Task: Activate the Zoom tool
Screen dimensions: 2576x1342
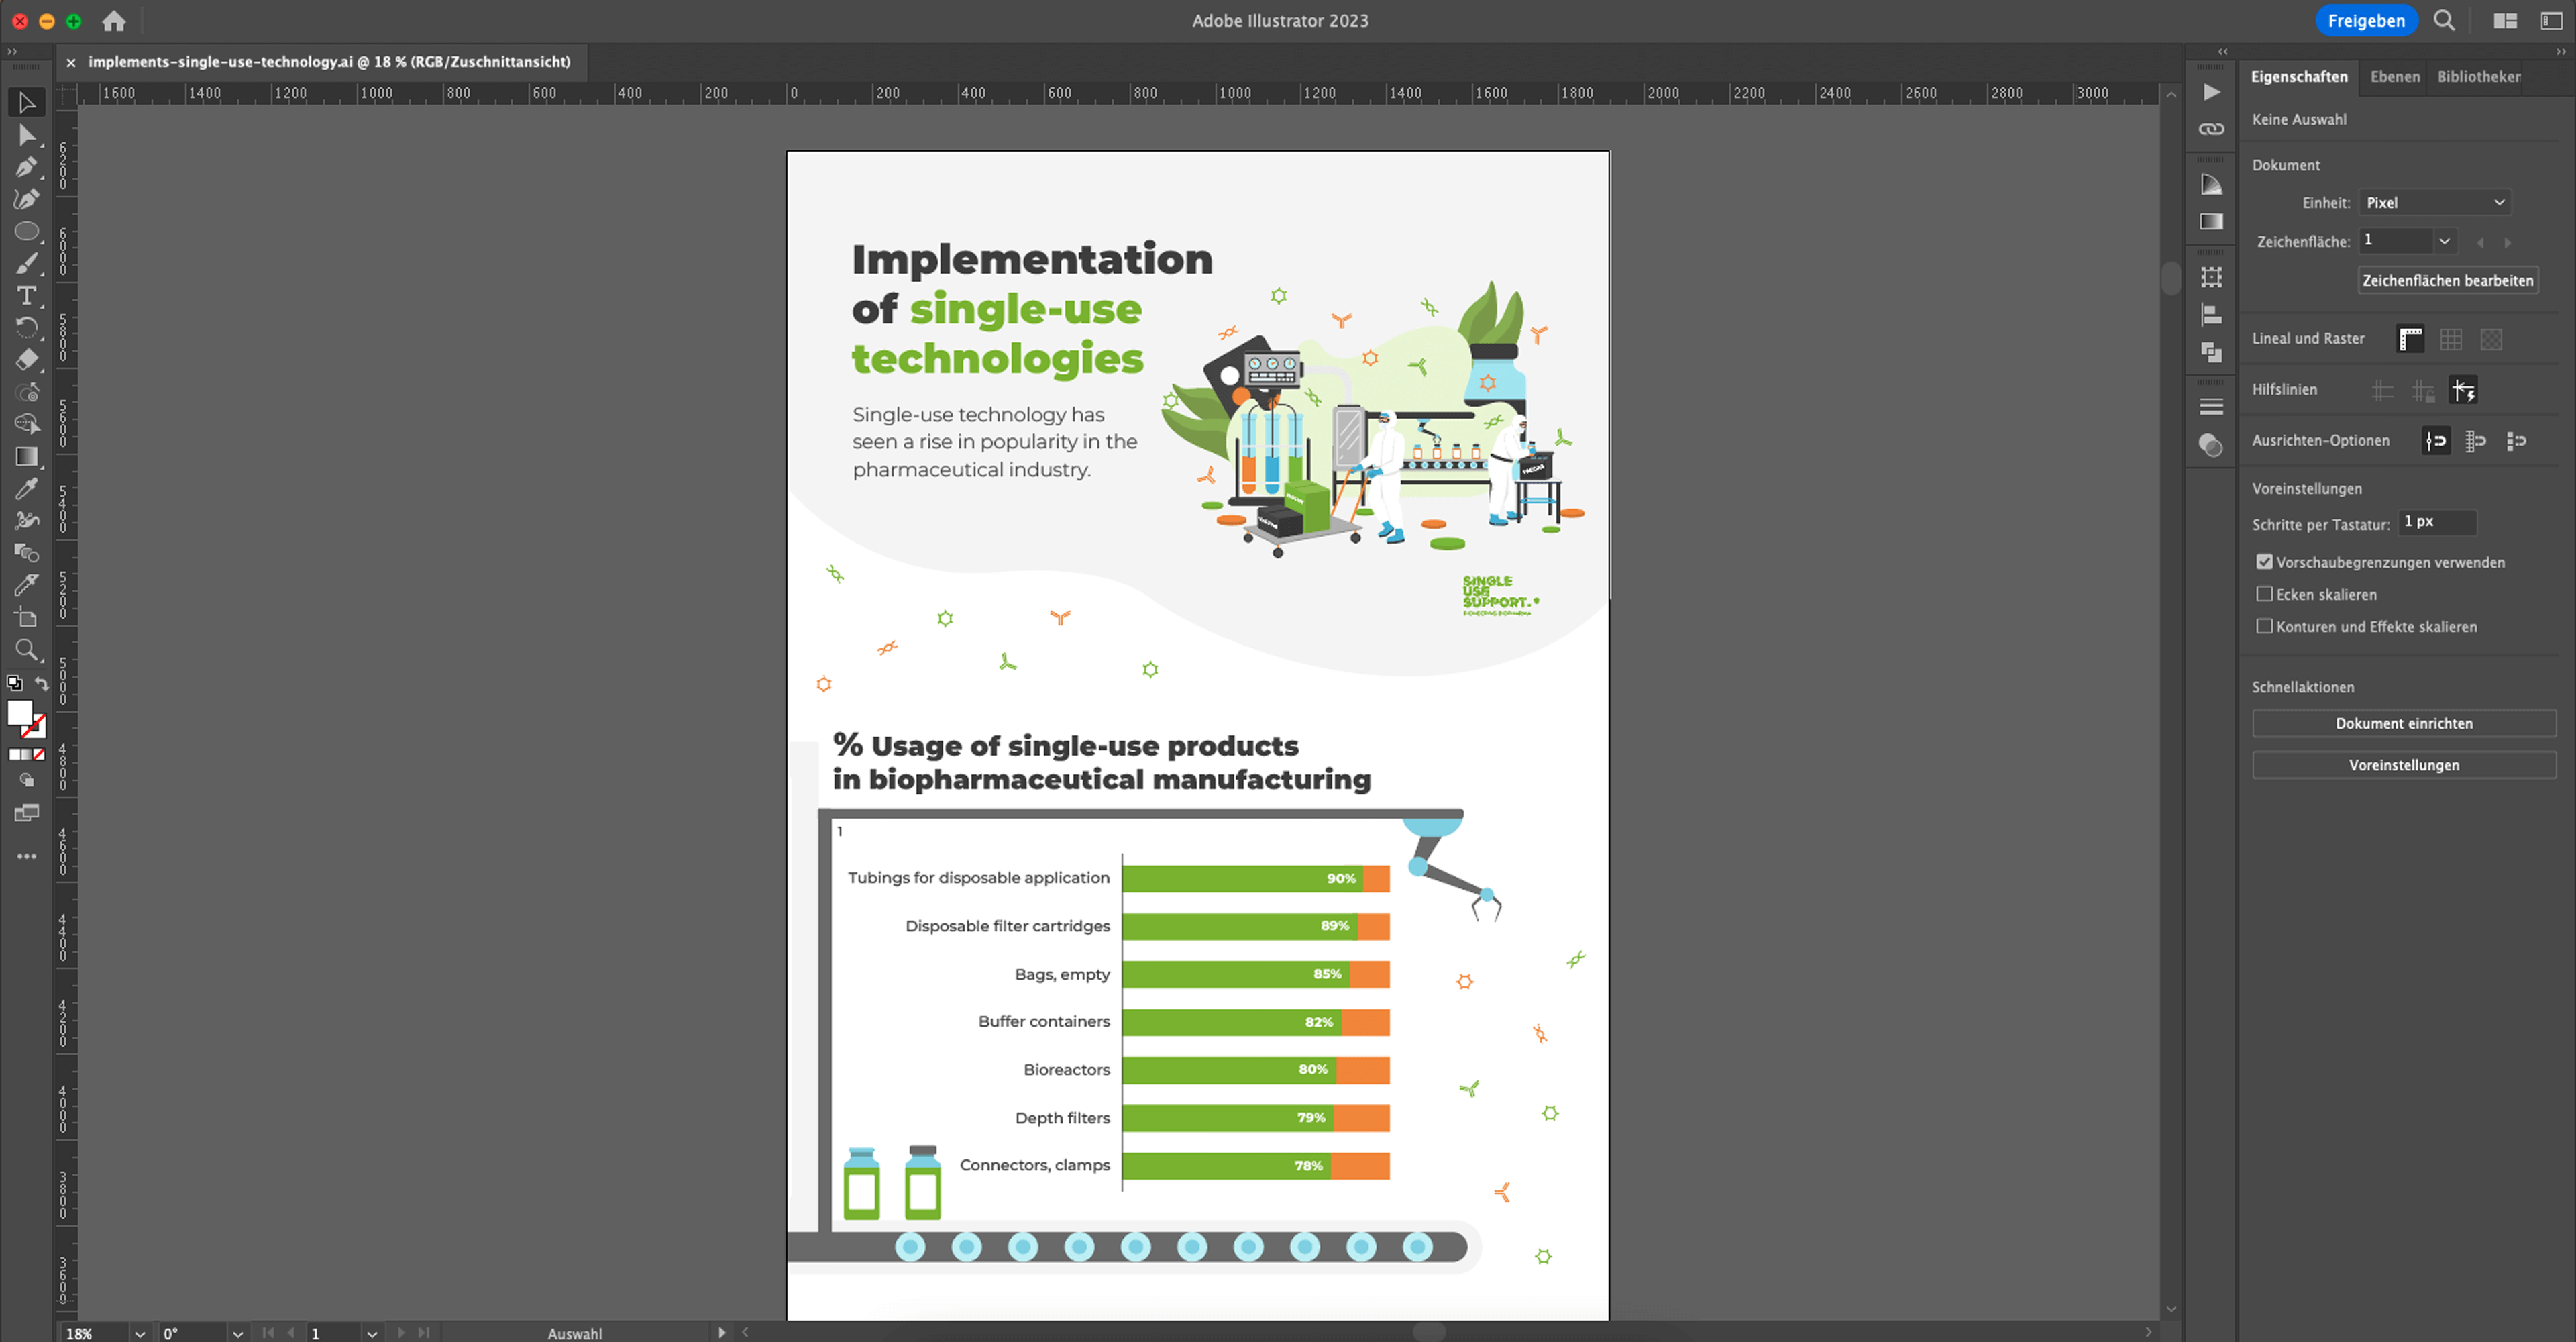Action: tap(27, 651)
